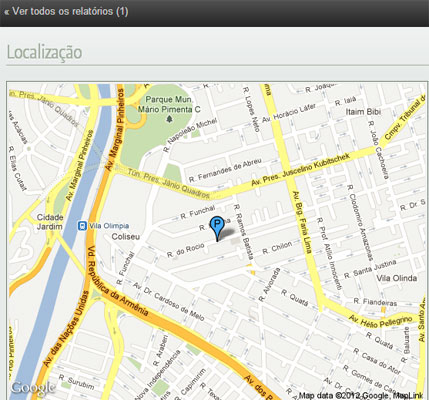Click the 'Vd. República da Armênia' road label
Image resolution: width=429 pixels, height=400 pixels.
pos(117,281)
